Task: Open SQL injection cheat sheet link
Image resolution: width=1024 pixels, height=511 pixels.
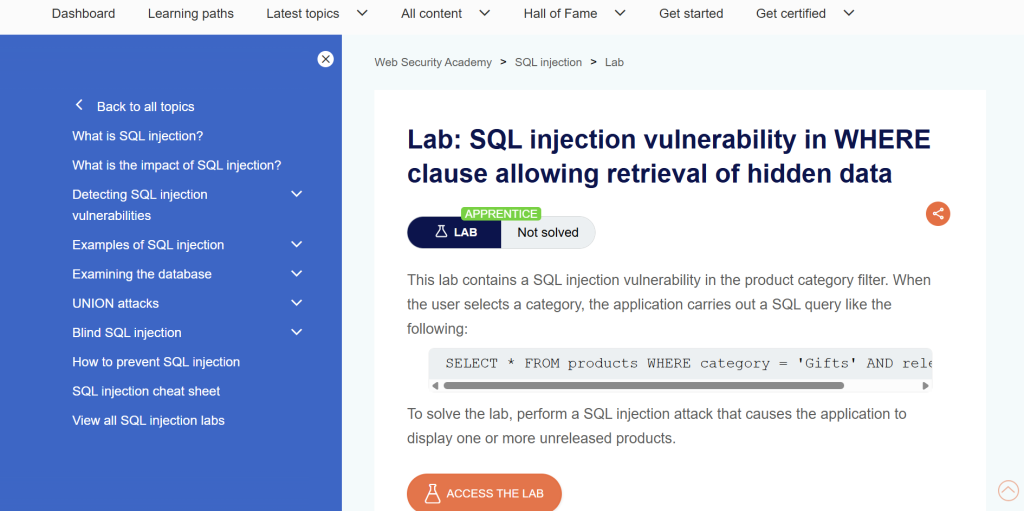Action: 146,391
